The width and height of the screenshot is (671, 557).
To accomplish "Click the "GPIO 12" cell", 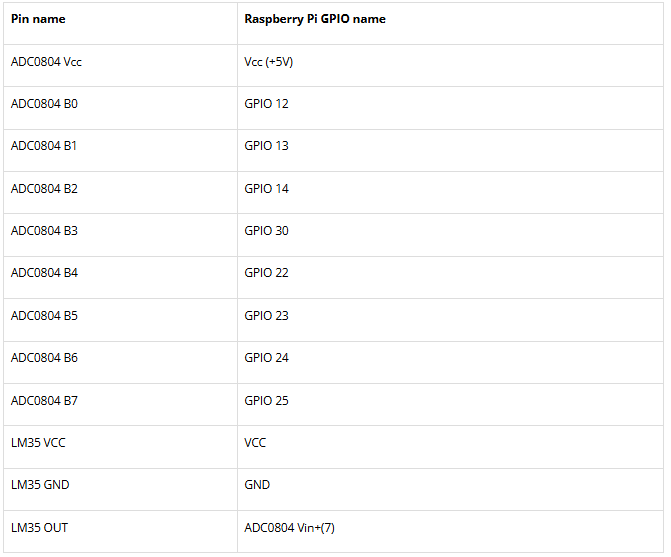I will [266, 104].
